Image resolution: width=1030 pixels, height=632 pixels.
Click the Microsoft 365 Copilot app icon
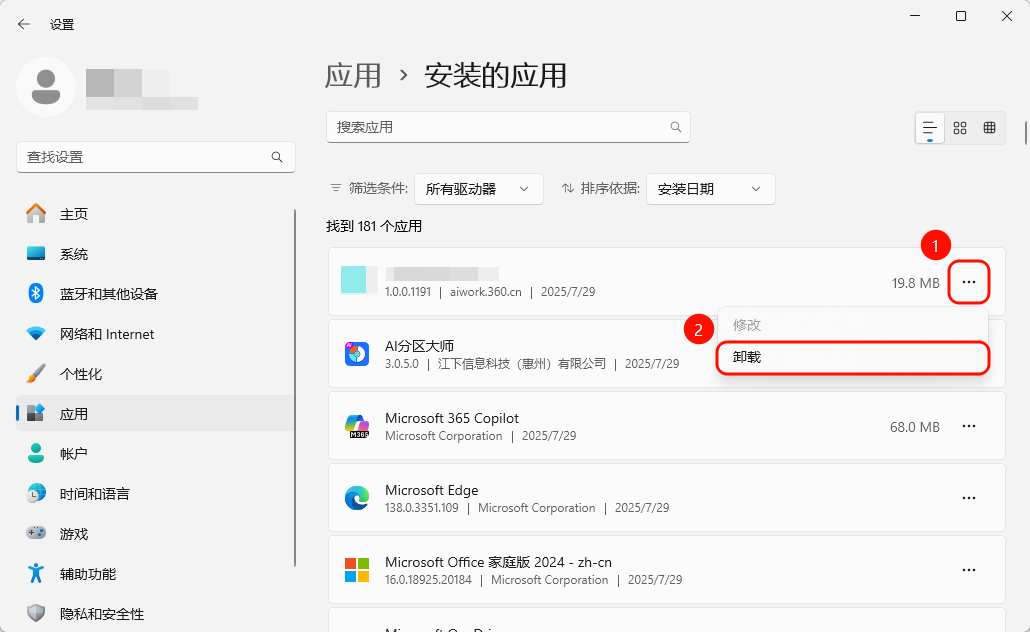[357, 426]
